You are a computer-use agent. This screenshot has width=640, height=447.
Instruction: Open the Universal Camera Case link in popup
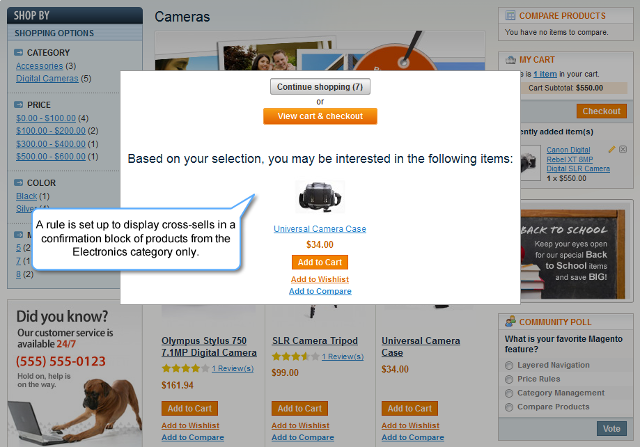(x=320, y=229)
